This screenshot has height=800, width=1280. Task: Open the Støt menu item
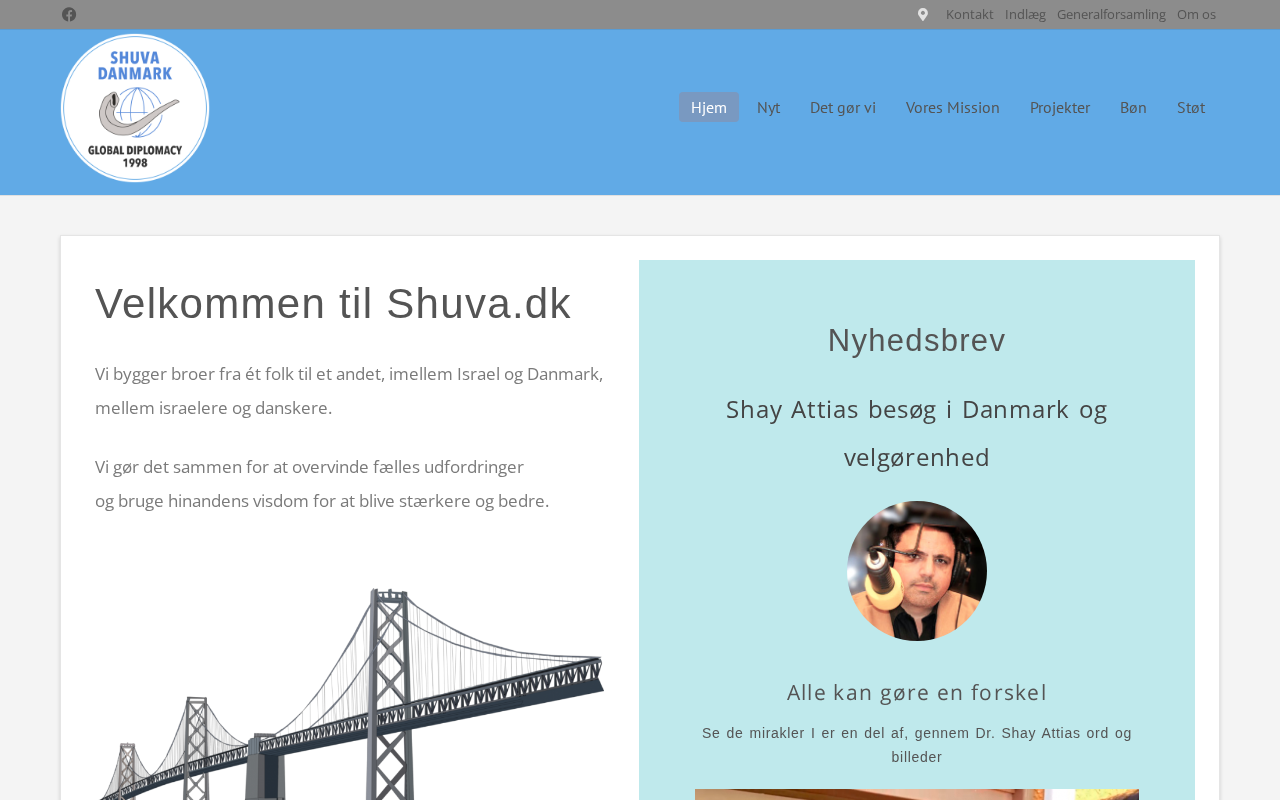(x=1191, y=107)
